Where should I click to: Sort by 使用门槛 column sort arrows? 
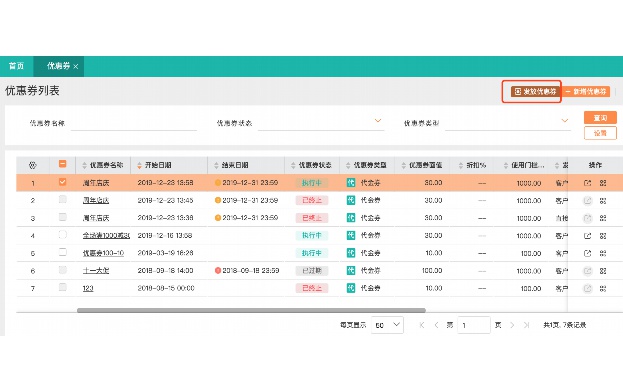click(x=506, y=165)
